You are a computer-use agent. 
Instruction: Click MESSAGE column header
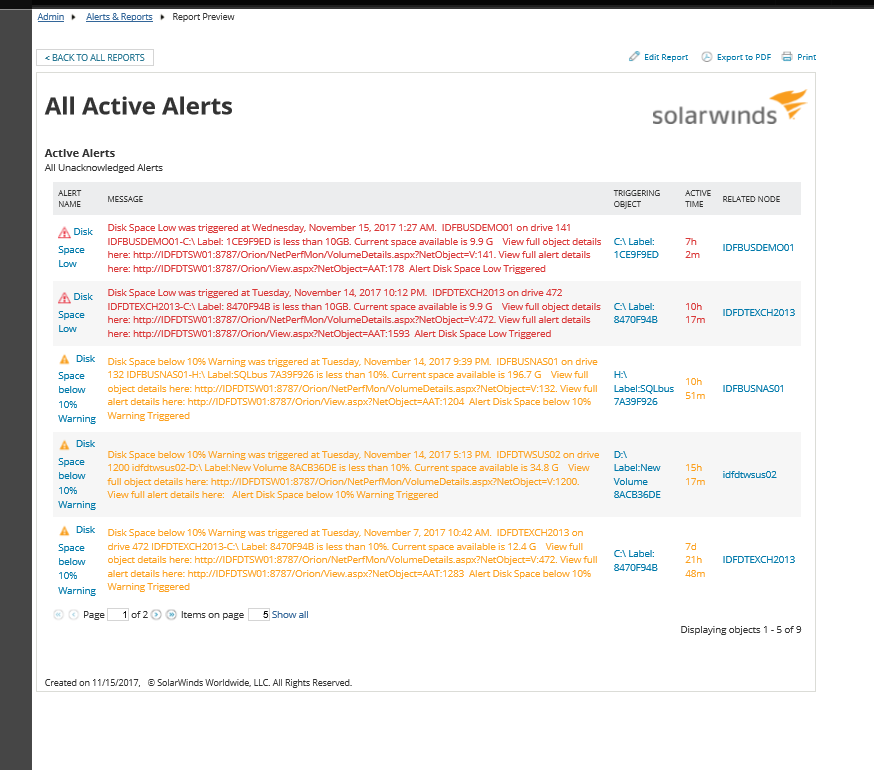[x=125, y=199]
